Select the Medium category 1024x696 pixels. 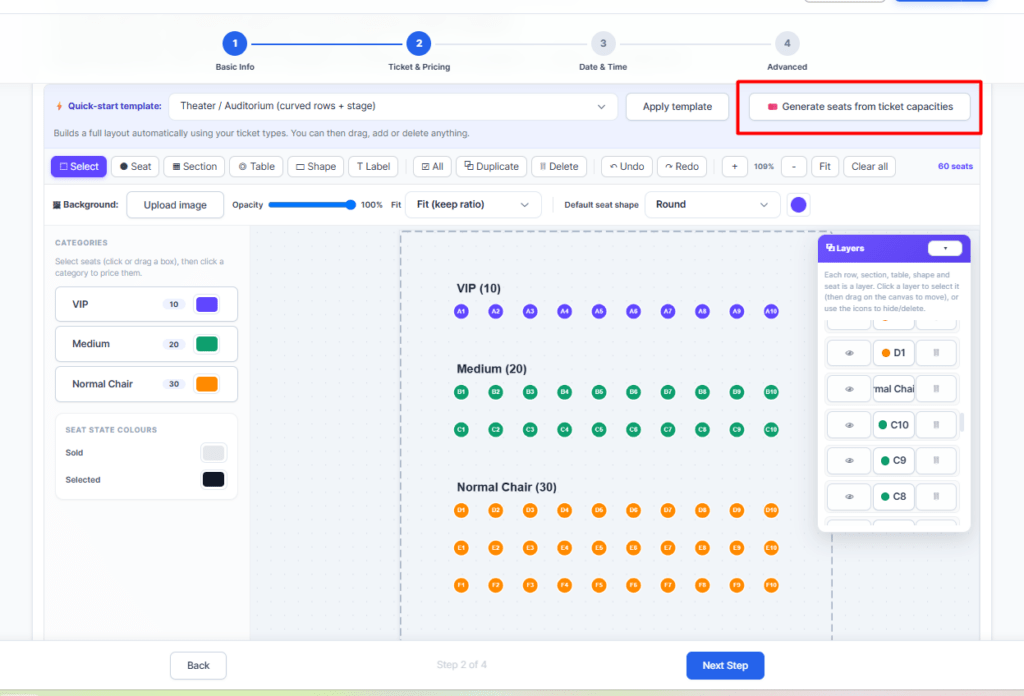tap(146, 344)
